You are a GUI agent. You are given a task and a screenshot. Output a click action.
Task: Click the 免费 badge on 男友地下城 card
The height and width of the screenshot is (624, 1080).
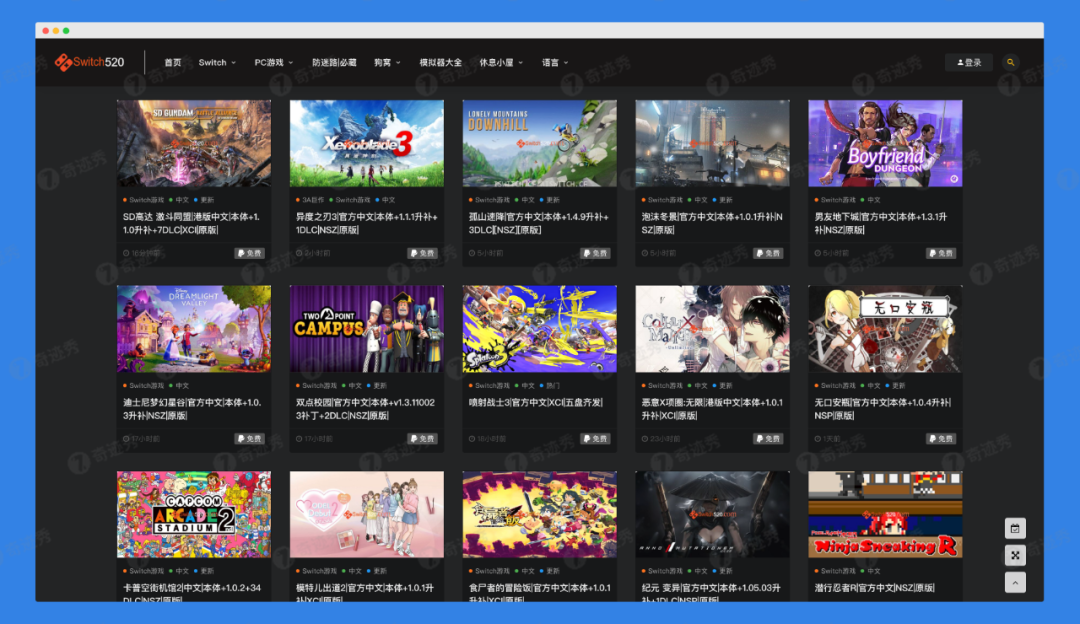point(942,253)
